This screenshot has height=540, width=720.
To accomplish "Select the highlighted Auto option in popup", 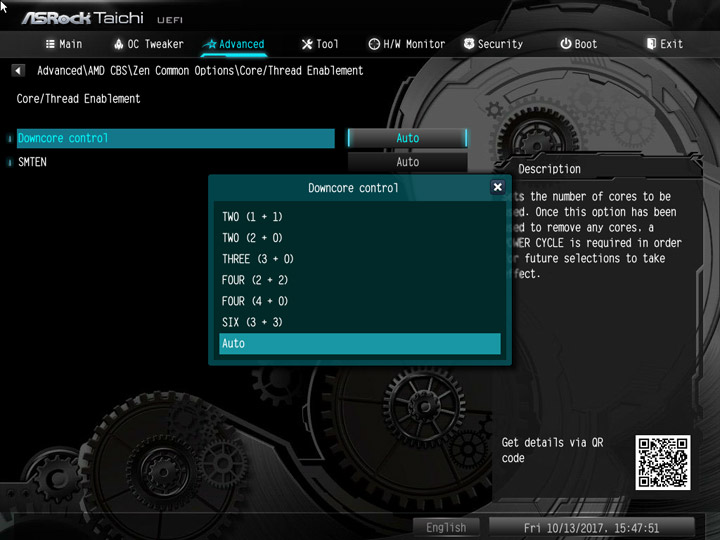I will 360,343.
